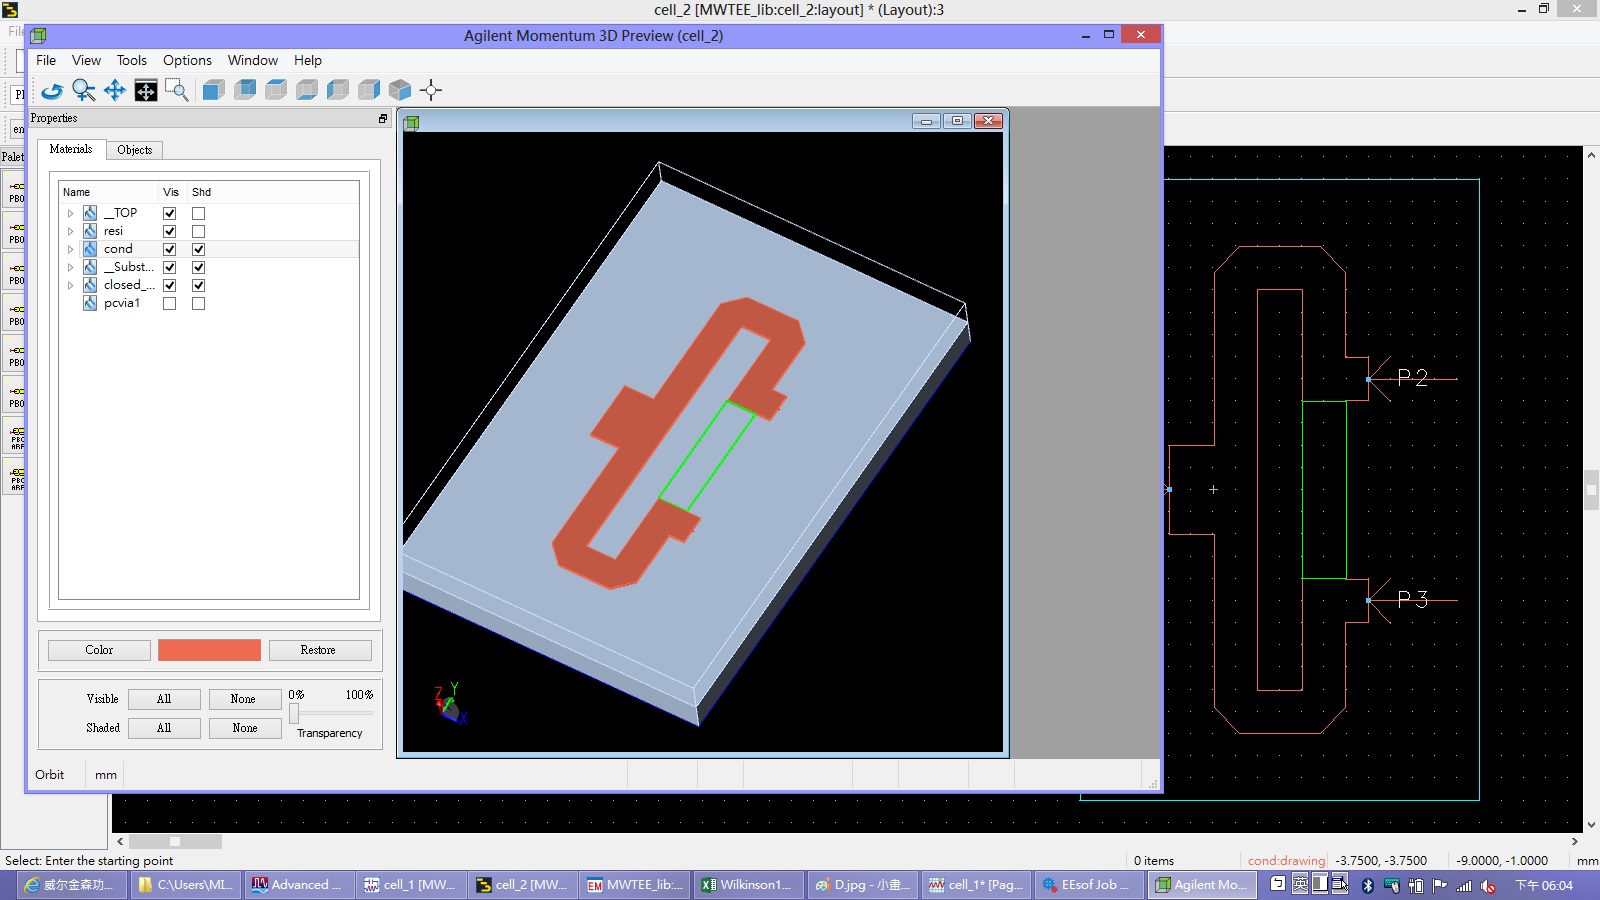Open the File menu
The height and width of the screenshot is (900, 1600).
pyautogui.click(x=46, y=60)
